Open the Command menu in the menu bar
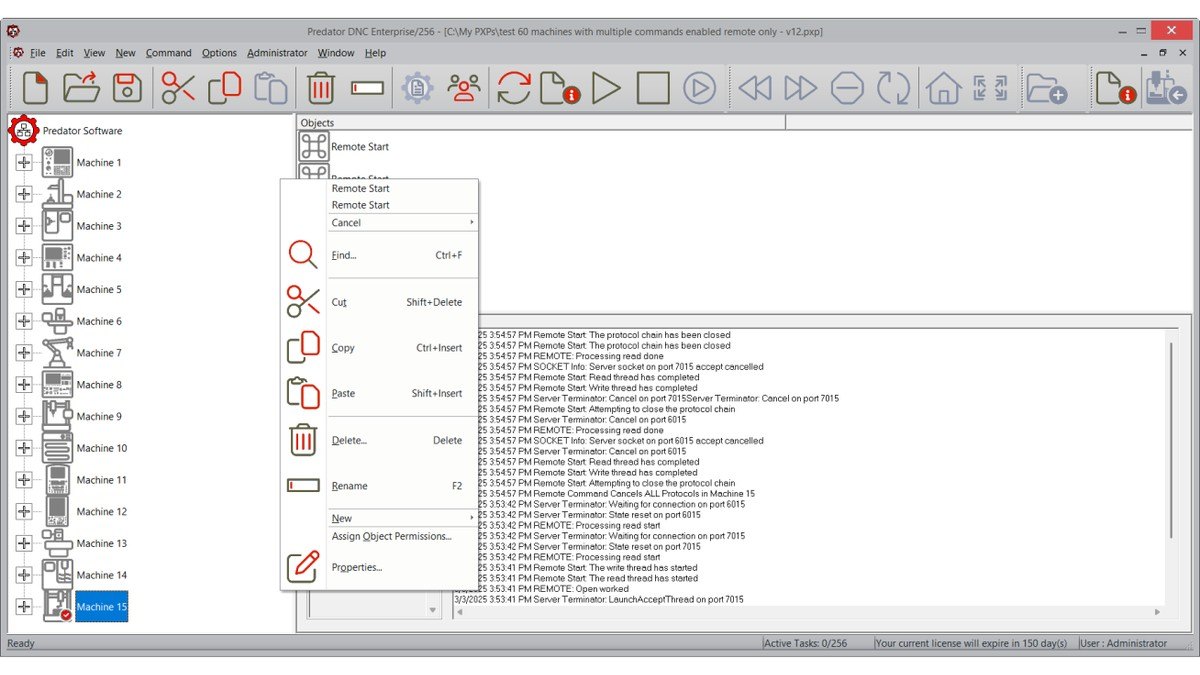This screenshot has width=1200, height=675. pos(168,53)
